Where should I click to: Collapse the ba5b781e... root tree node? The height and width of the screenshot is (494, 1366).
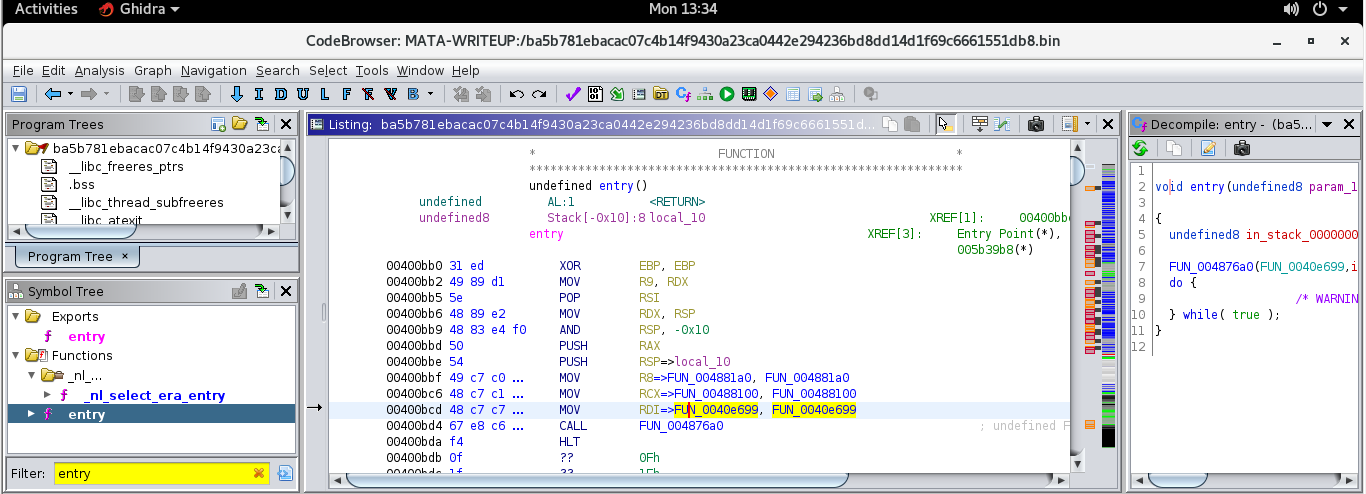16,148
